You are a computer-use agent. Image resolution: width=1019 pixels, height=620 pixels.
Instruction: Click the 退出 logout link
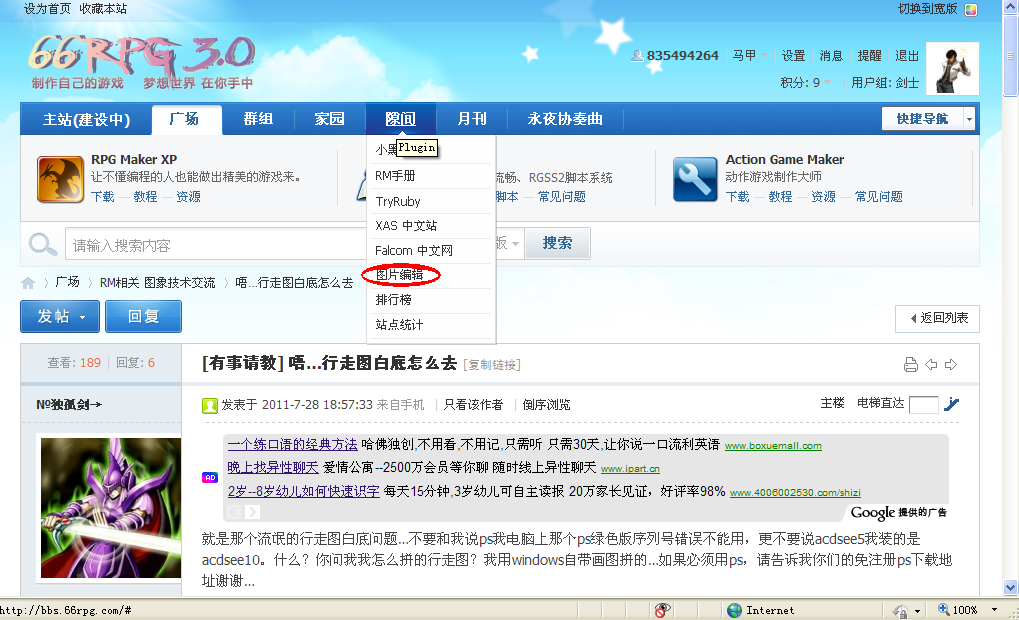click(907, 56)
